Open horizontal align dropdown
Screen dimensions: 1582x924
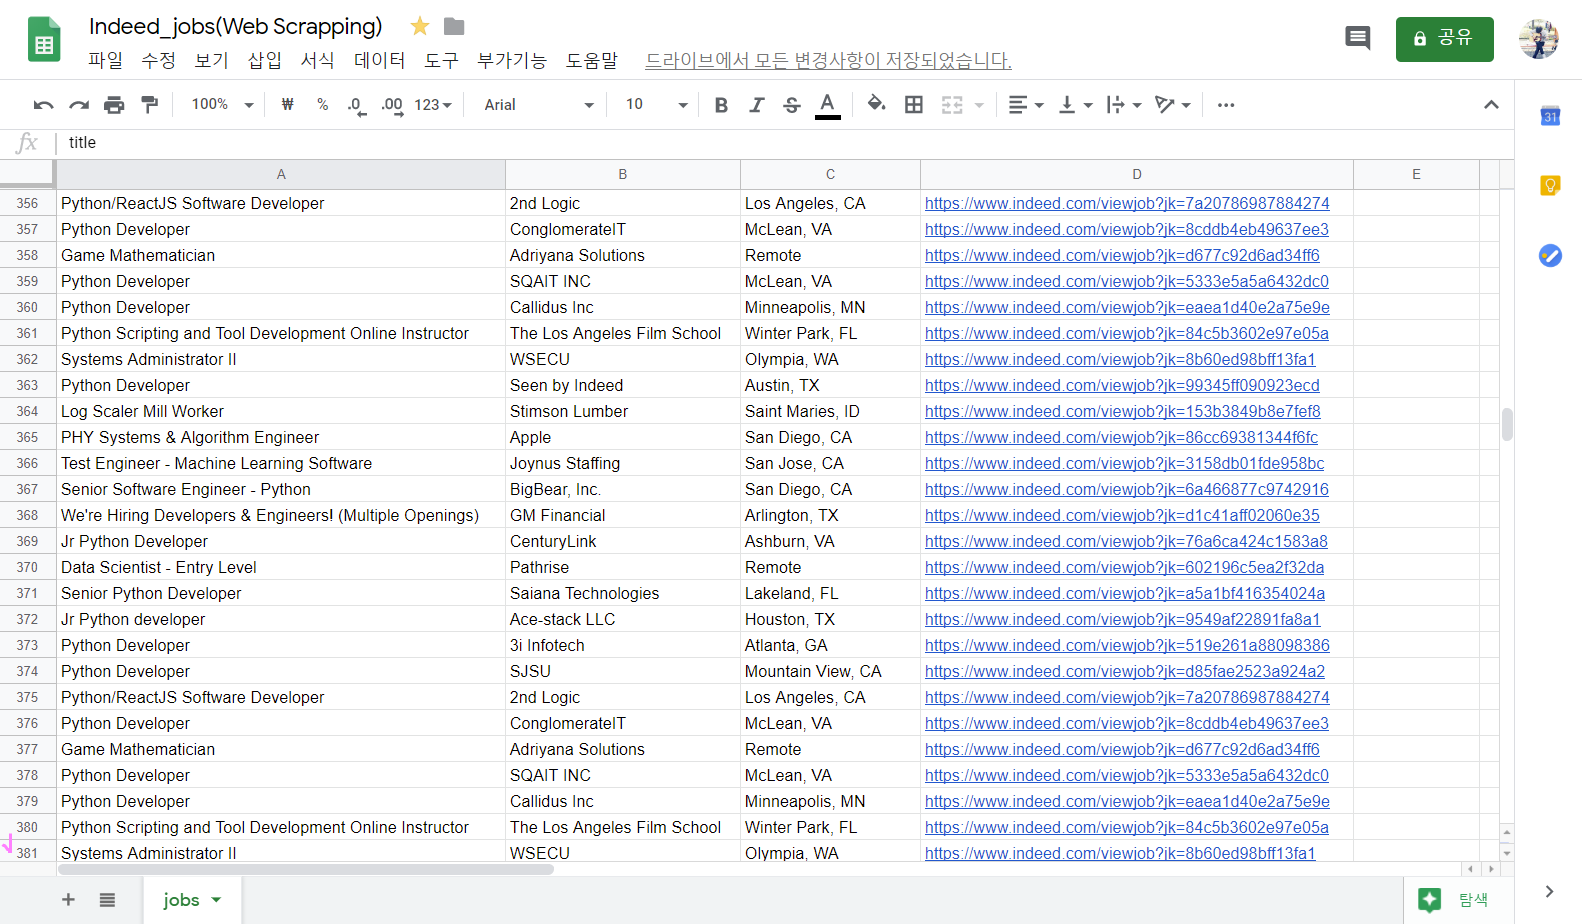pos(1025,105)
